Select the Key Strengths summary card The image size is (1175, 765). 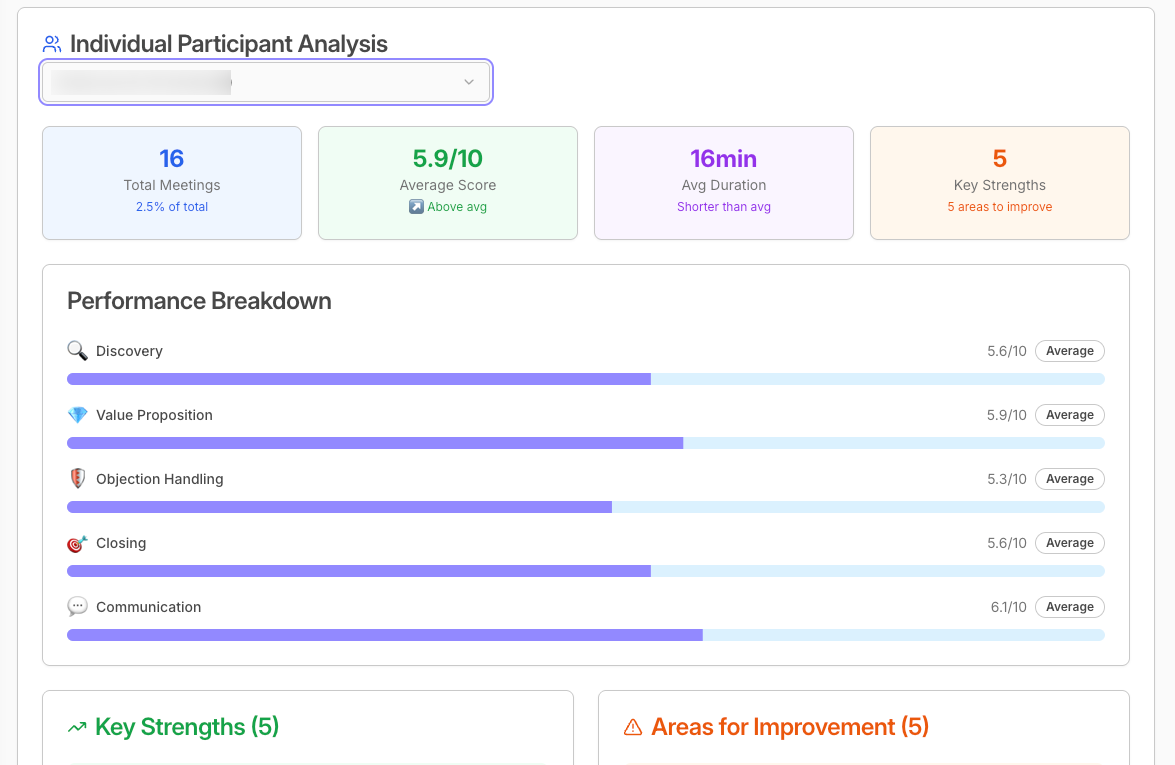(x=999, y=183)
